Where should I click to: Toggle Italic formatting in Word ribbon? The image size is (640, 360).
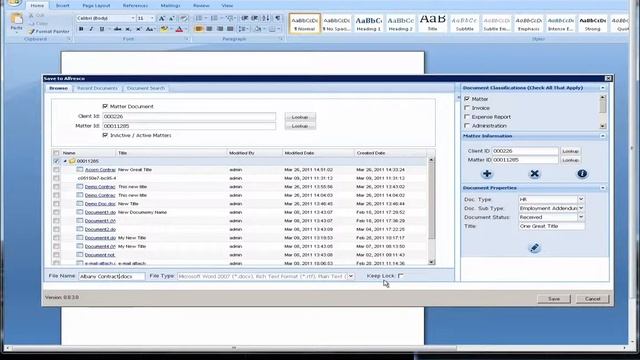pos(91,29)
